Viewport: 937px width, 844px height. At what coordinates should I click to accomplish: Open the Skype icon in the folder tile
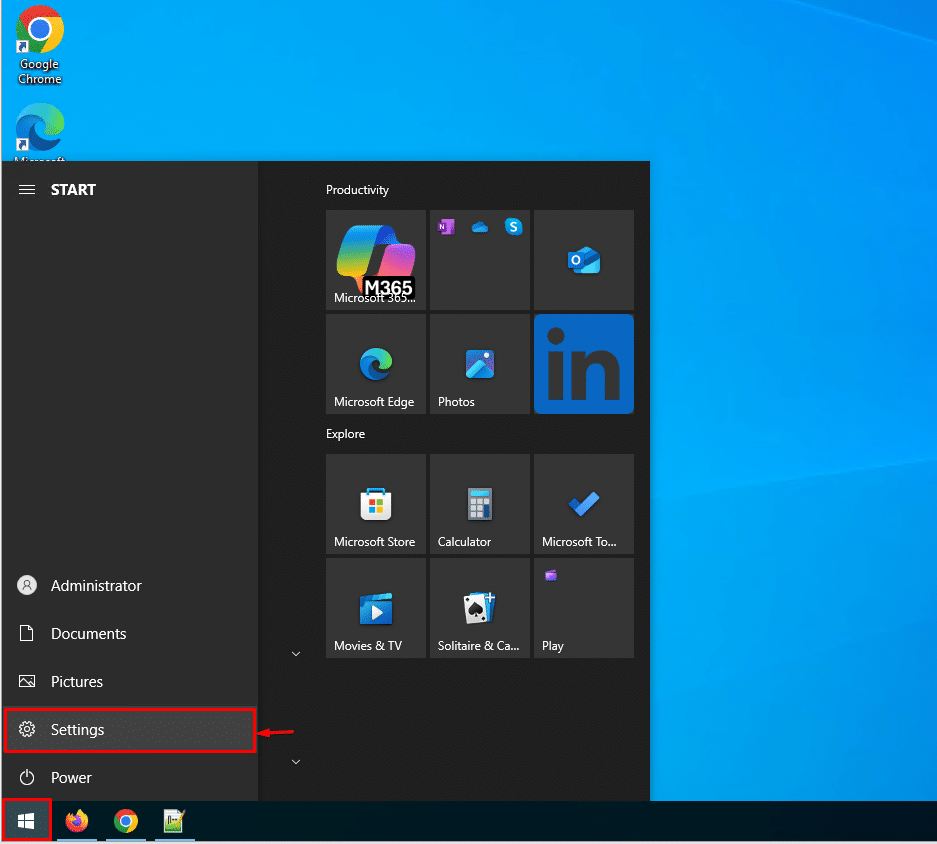pos(513,227)
